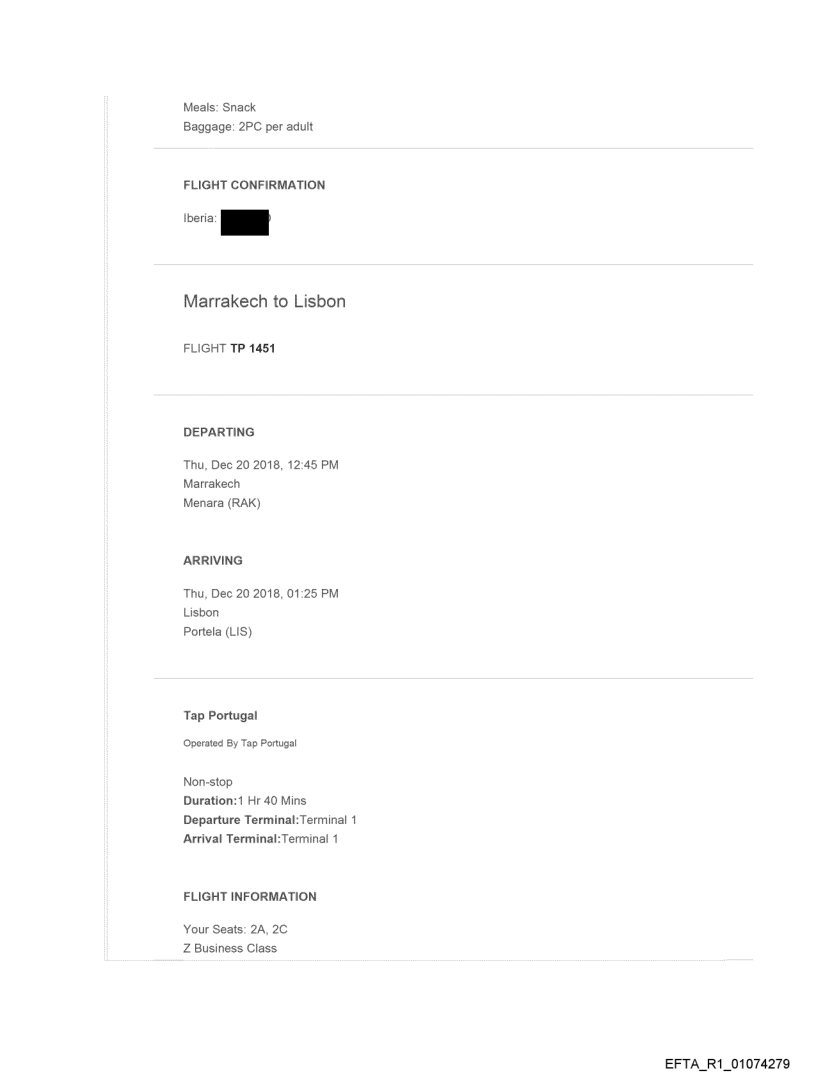
Task: Select the 12:45 PM departure date line
Action: click(x=260, y=465)
